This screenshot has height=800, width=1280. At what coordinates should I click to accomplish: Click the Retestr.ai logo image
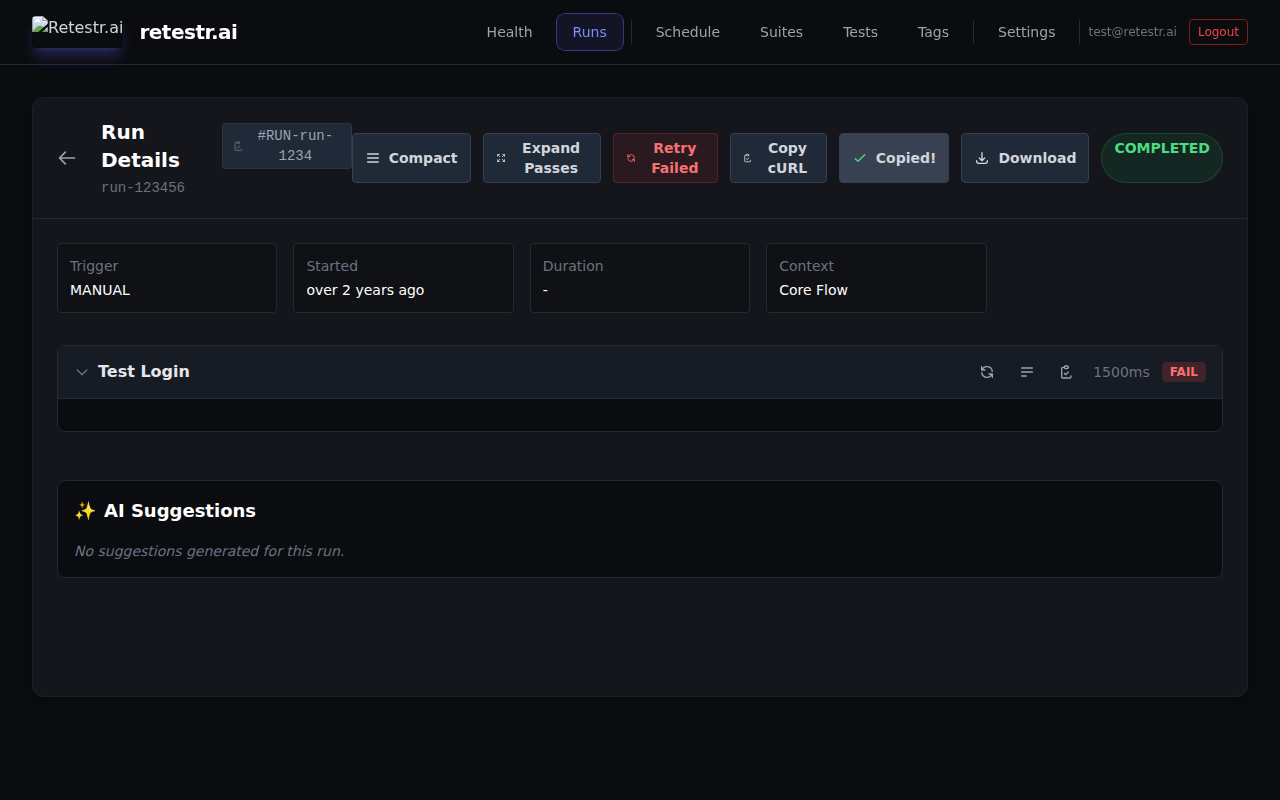(x=77, y=30)
